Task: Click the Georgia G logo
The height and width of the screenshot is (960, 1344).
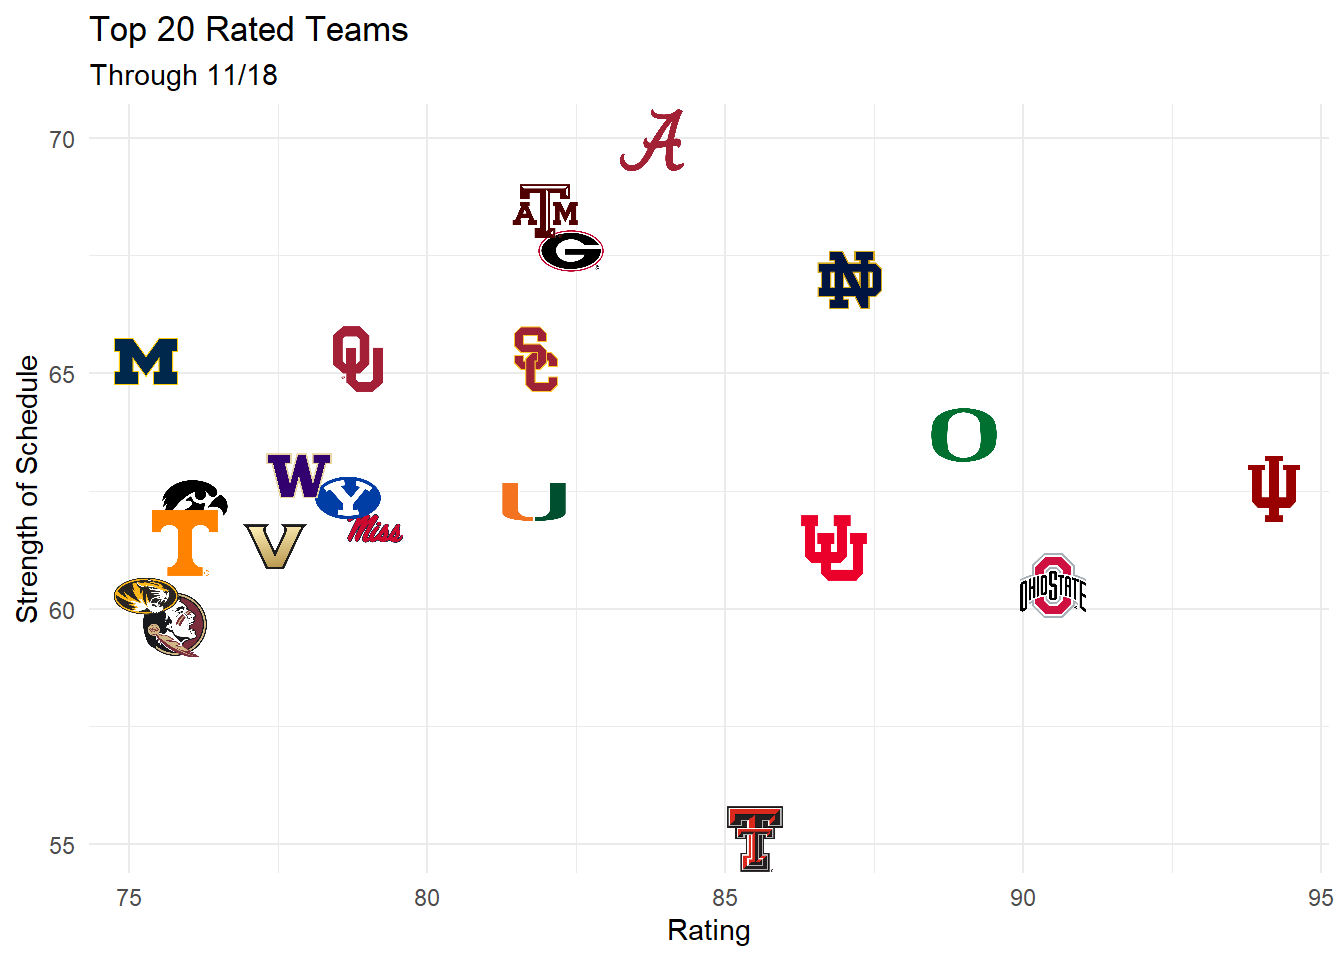Action: [x=571, y=251]
